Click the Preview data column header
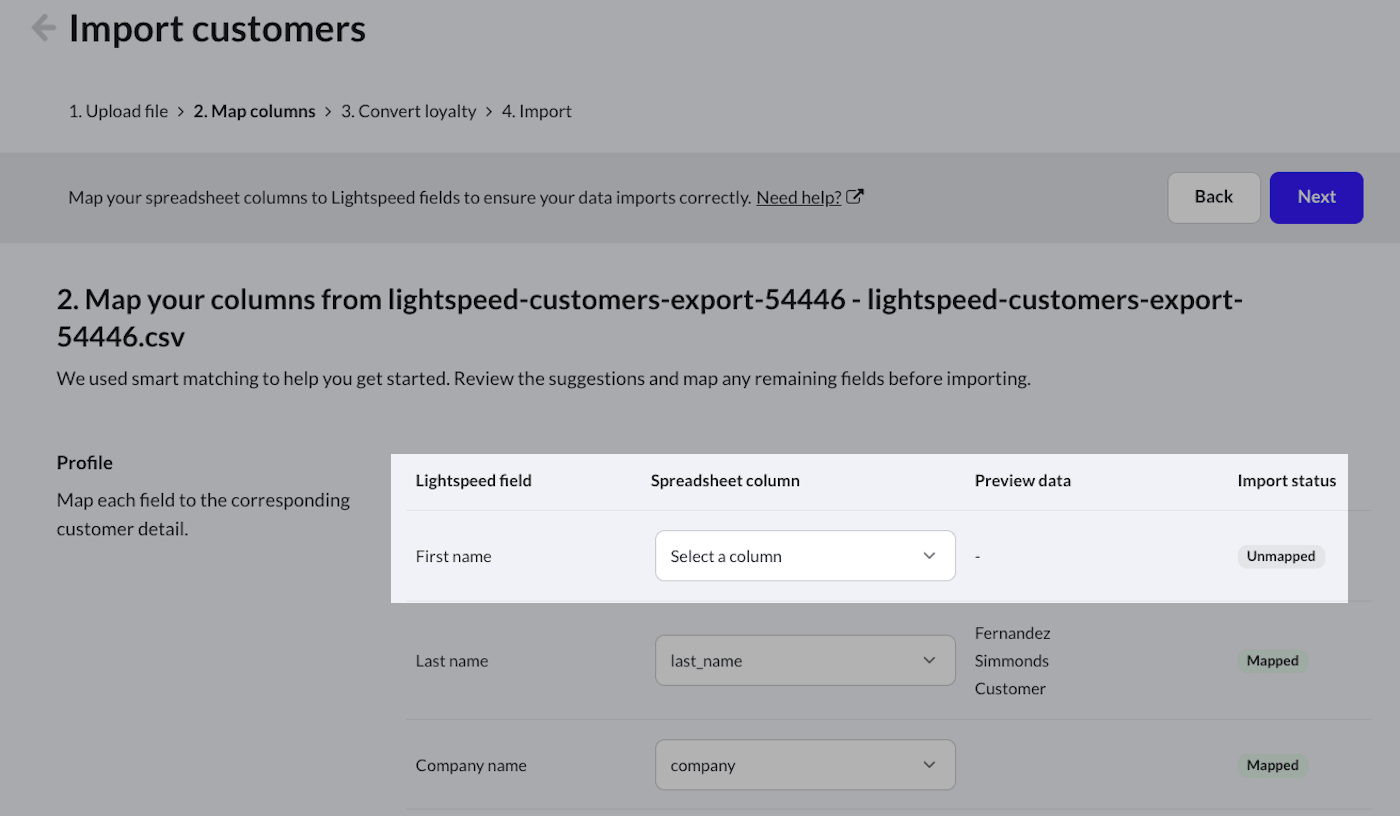Image resolution: width=1400 pixels, height=816 pixels. coord(1023,481)
